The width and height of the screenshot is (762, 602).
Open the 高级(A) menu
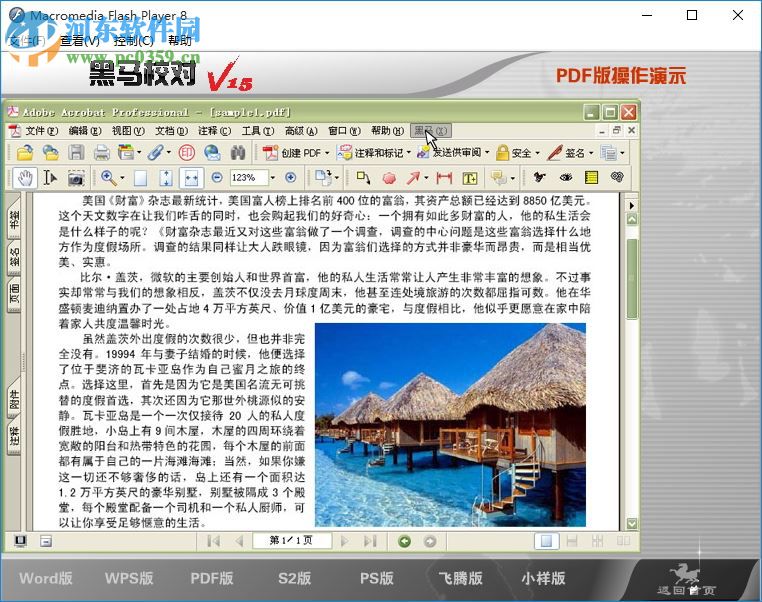[301, 131]
